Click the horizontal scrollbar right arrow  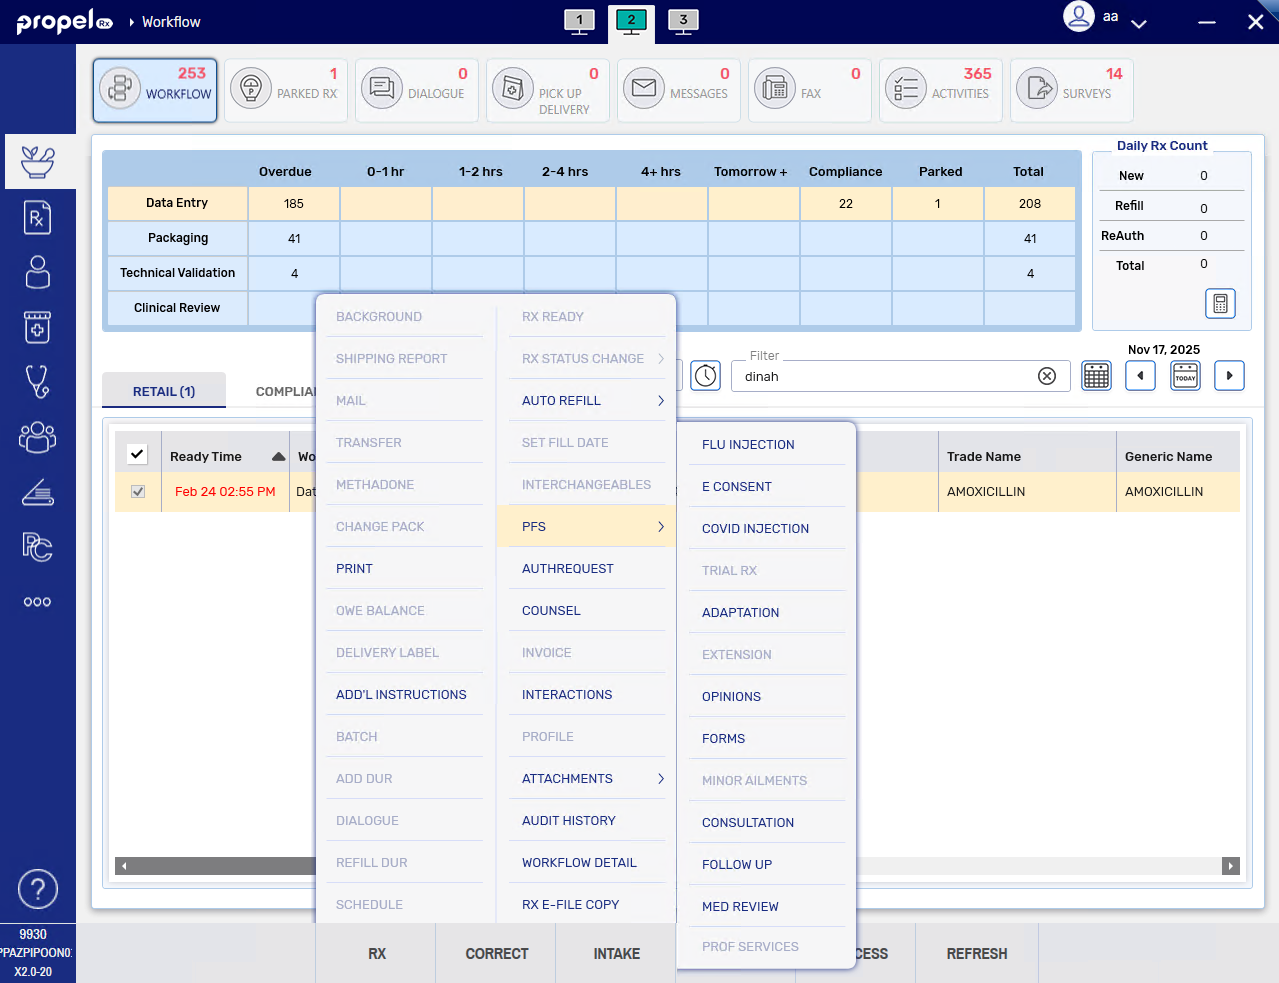1231,866
